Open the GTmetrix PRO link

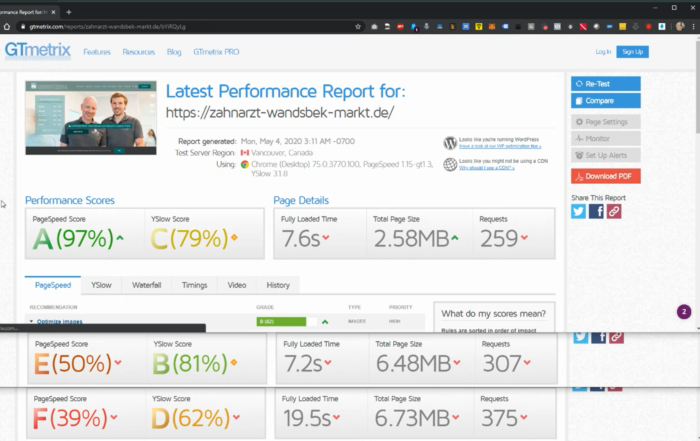coord(216,52)
